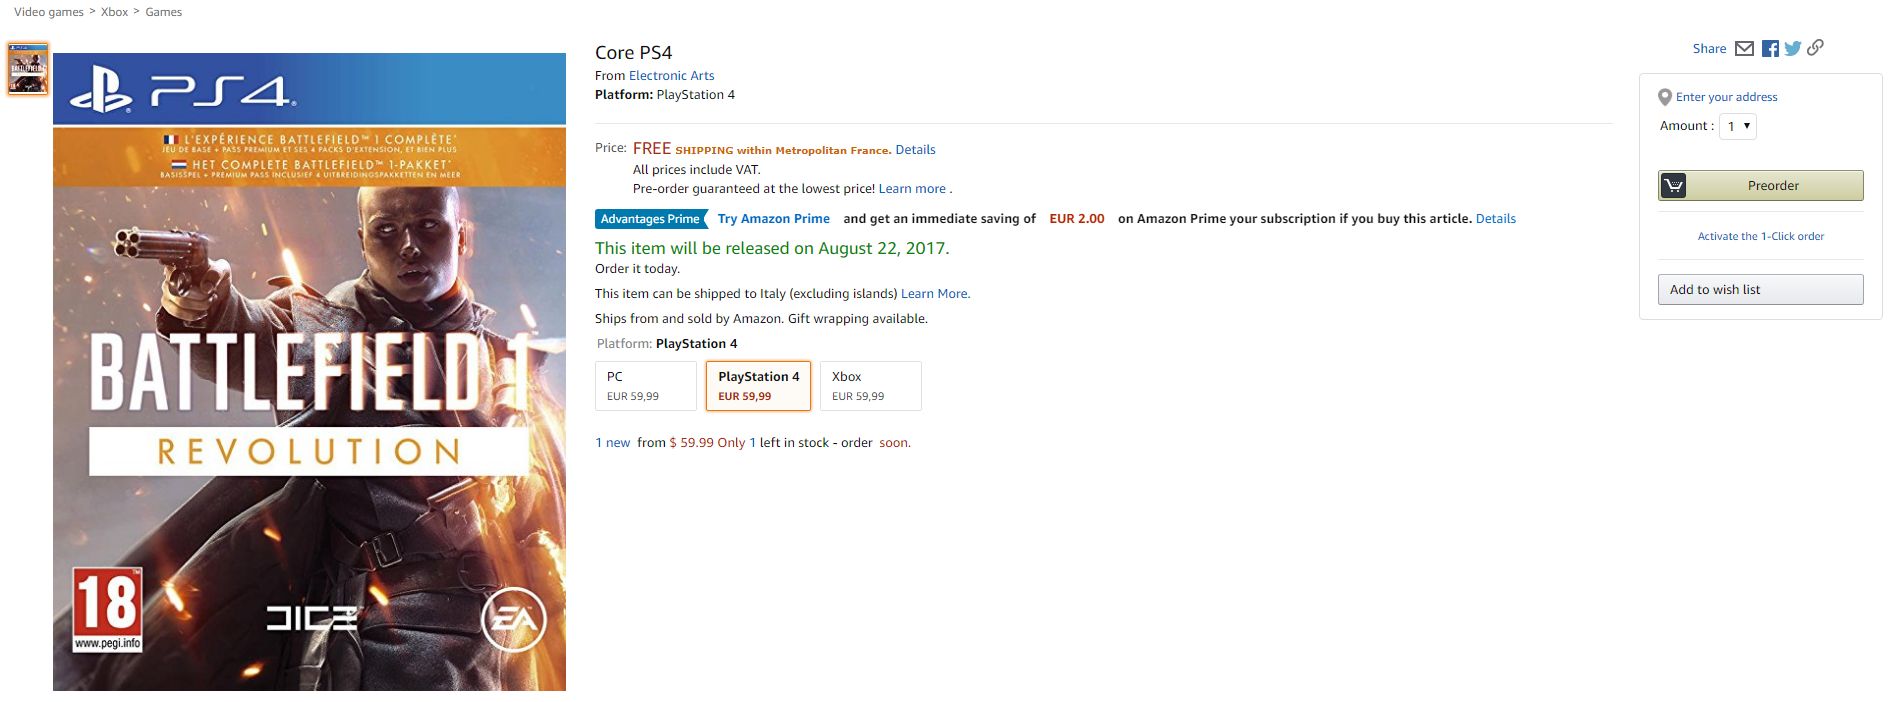
Task: Click Try Amazon Prime link
Action: [x=773, y=219]
